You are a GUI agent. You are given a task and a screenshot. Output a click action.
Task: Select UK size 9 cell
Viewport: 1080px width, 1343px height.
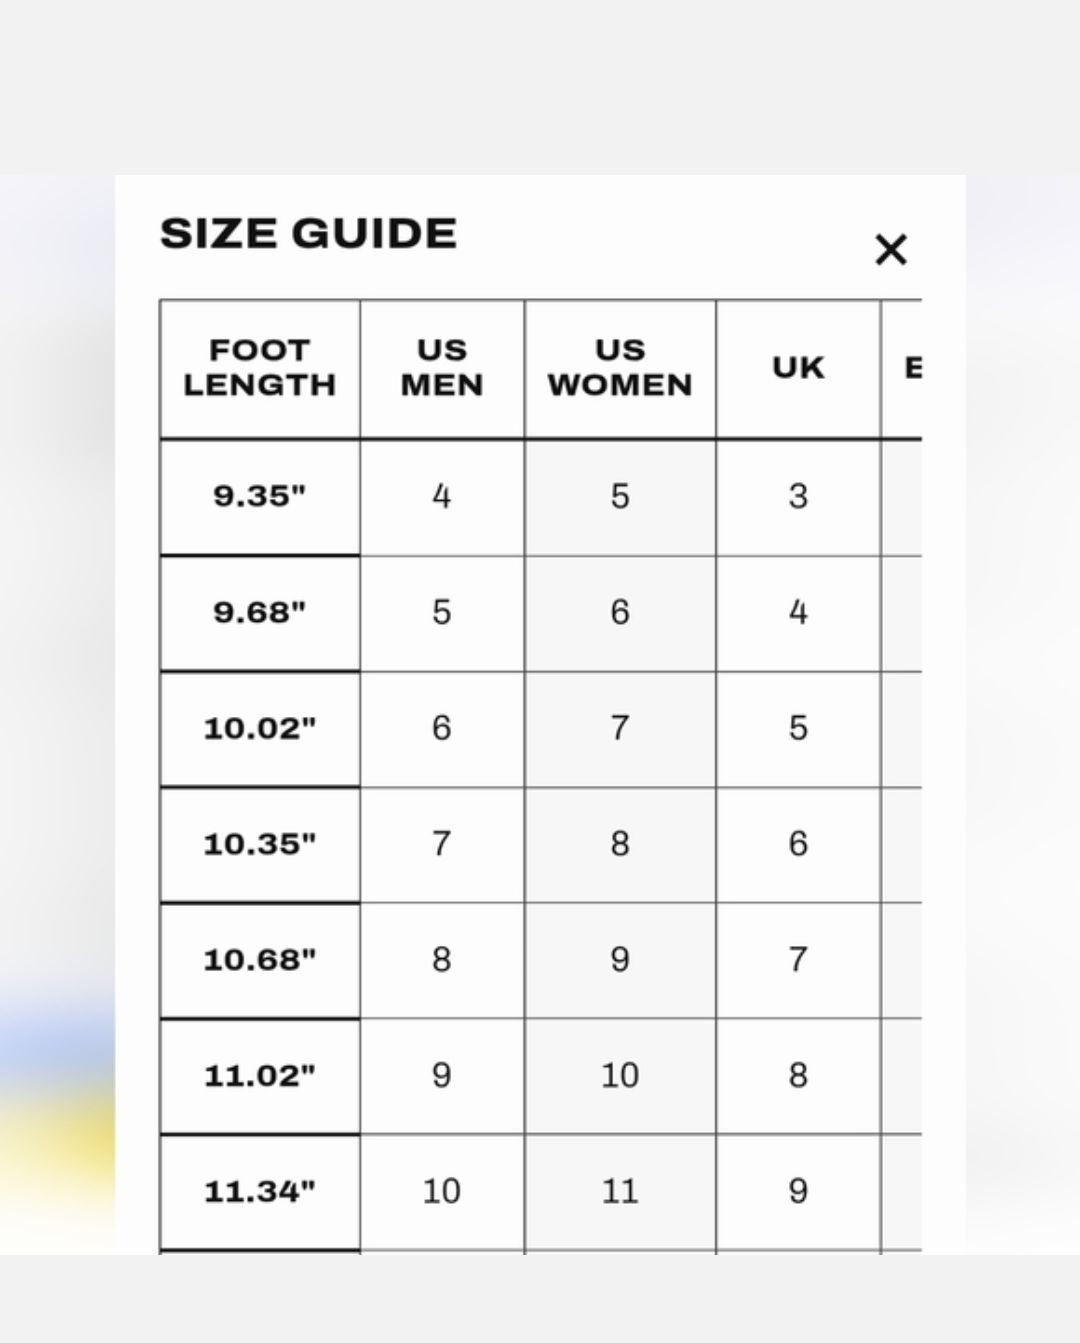798,1192
